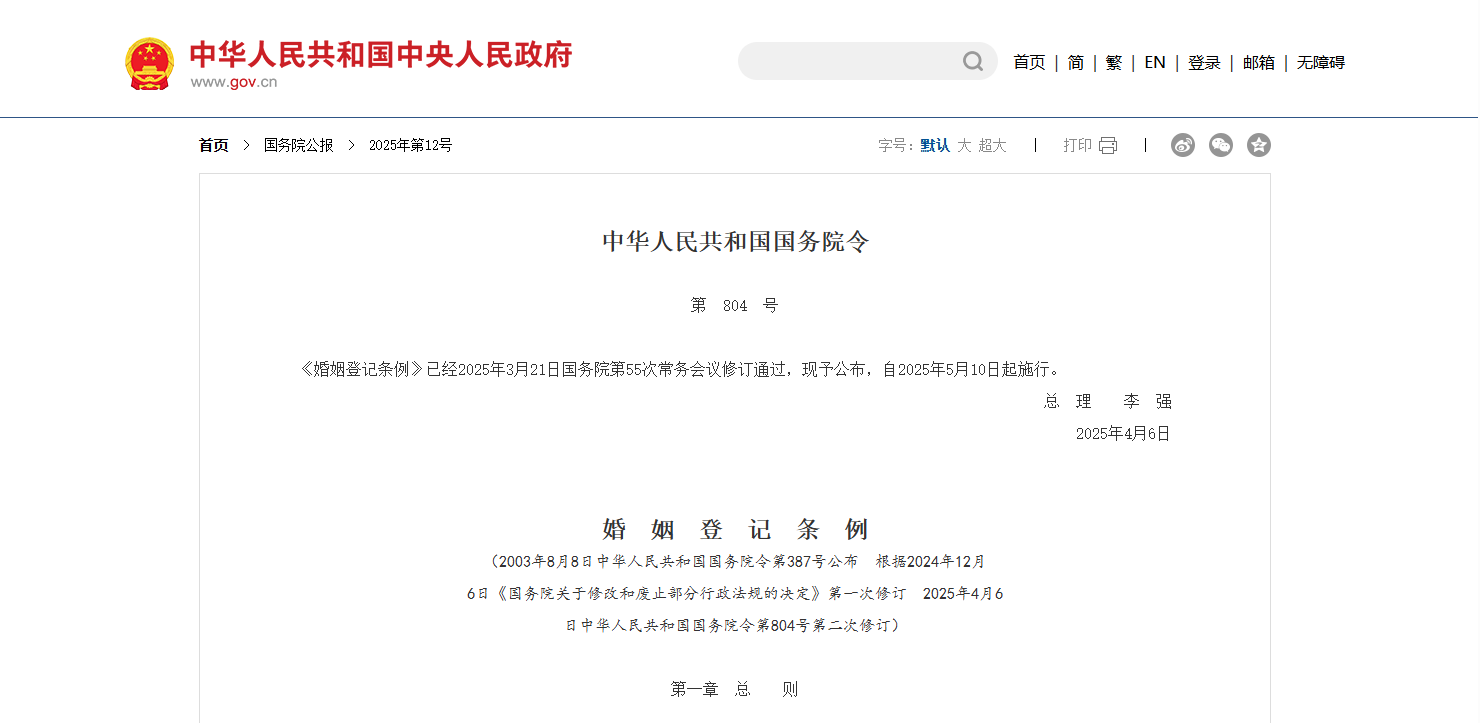Click title 婚姻登记条例
Viewport: 1480px width, 723px height.
pos(735,529)
